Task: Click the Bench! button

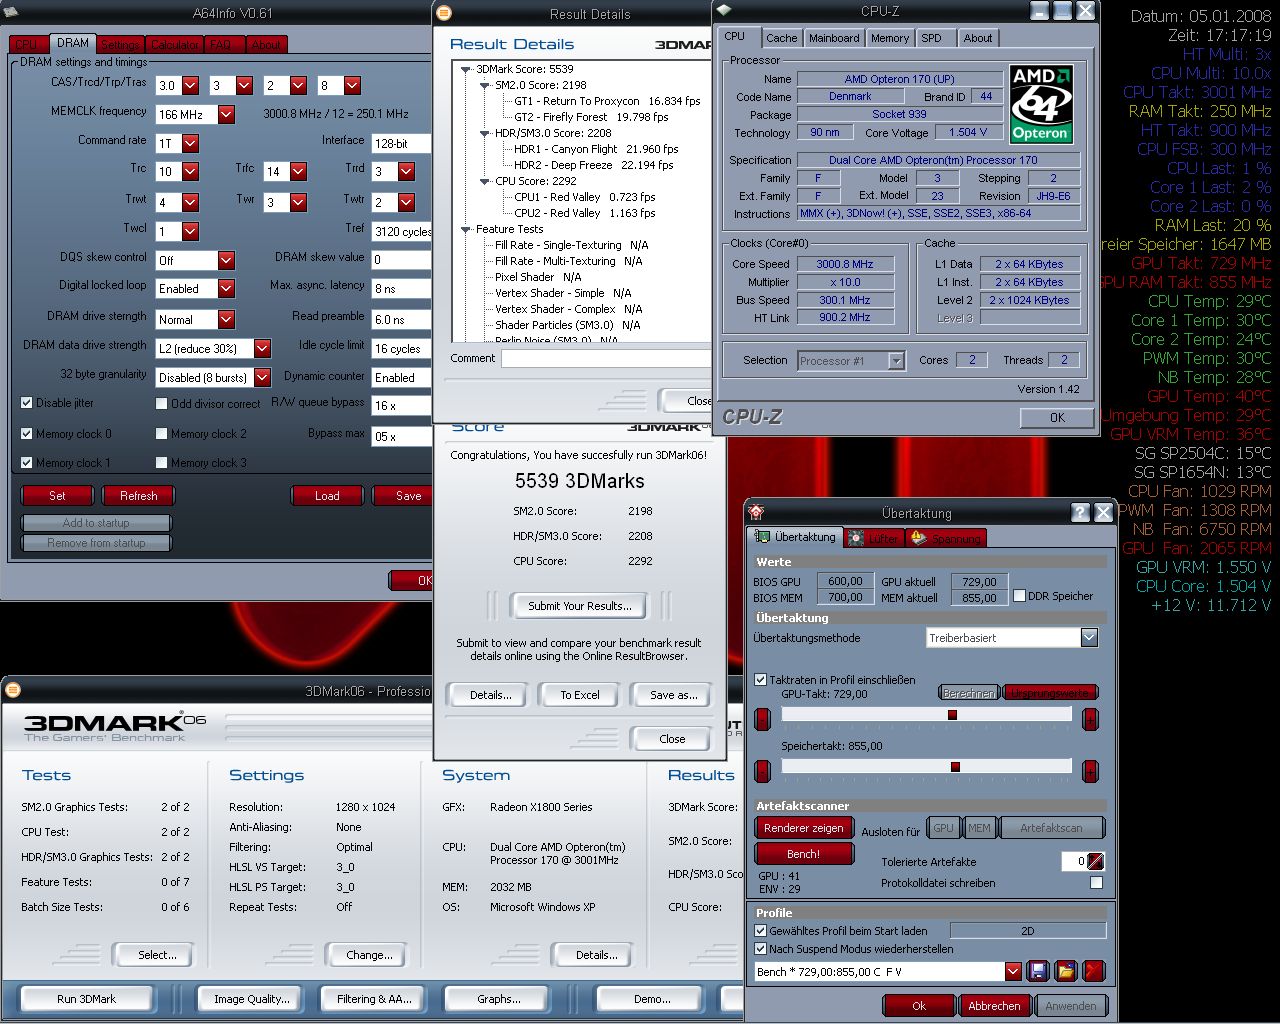Action: [804, 854]
